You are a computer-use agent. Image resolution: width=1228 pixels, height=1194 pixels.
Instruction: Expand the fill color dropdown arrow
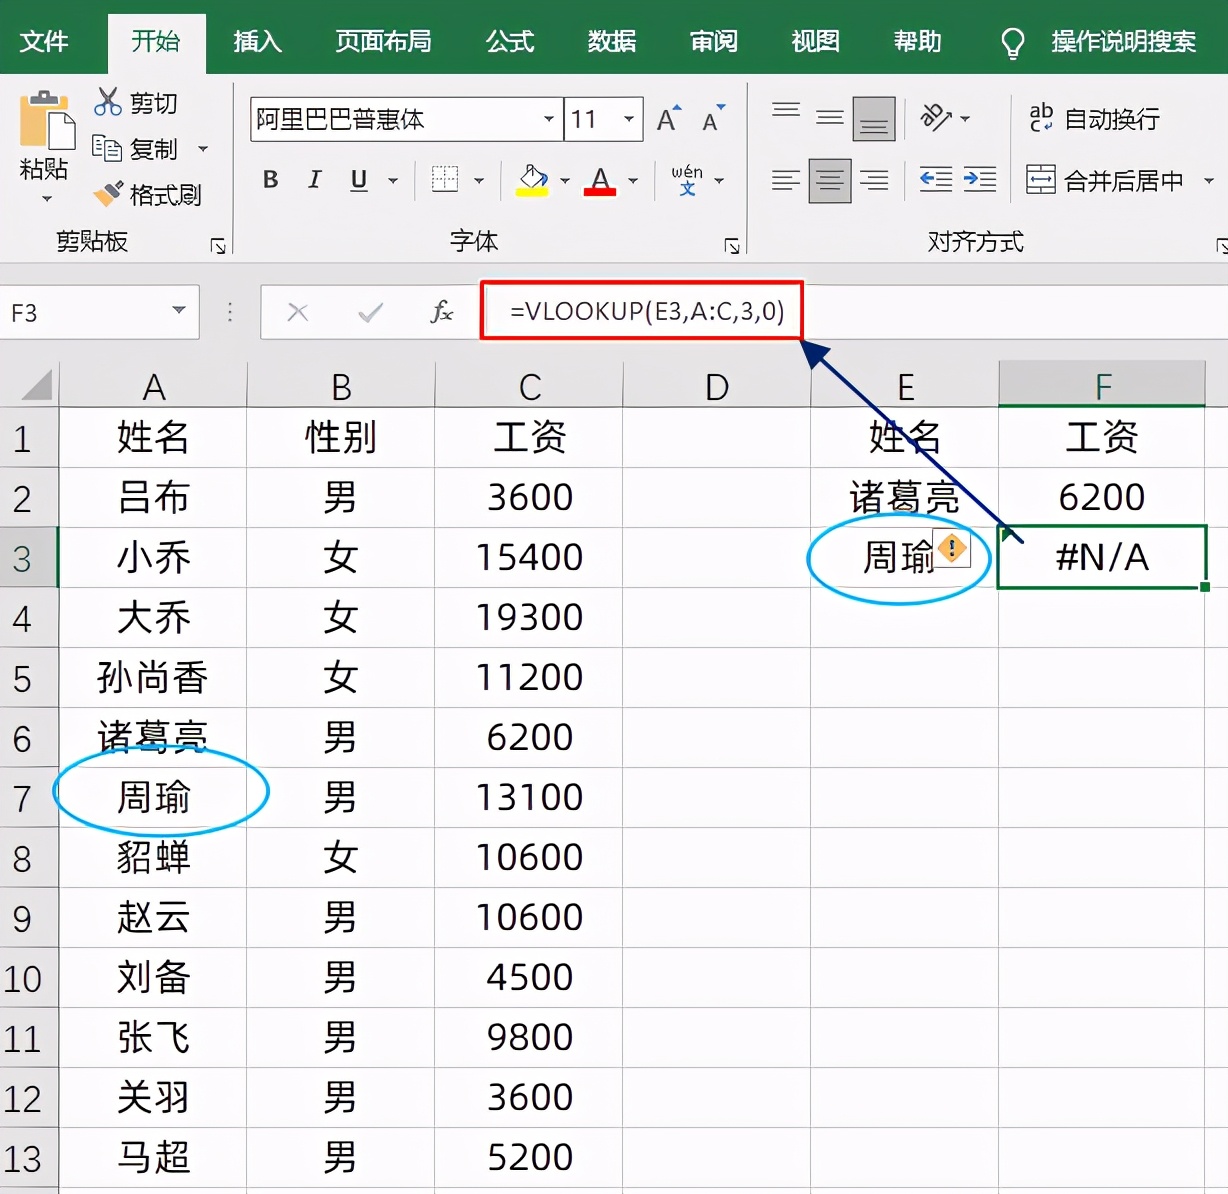point(562,181)
